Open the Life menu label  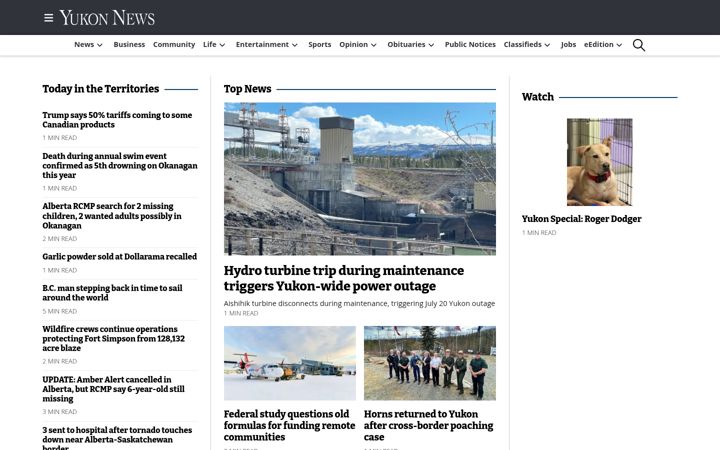point(209,45)
